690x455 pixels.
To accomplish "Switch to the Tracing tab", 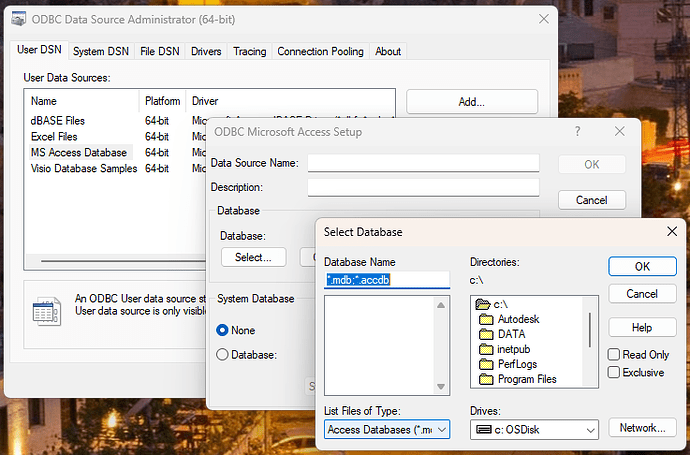I will 250,51.
